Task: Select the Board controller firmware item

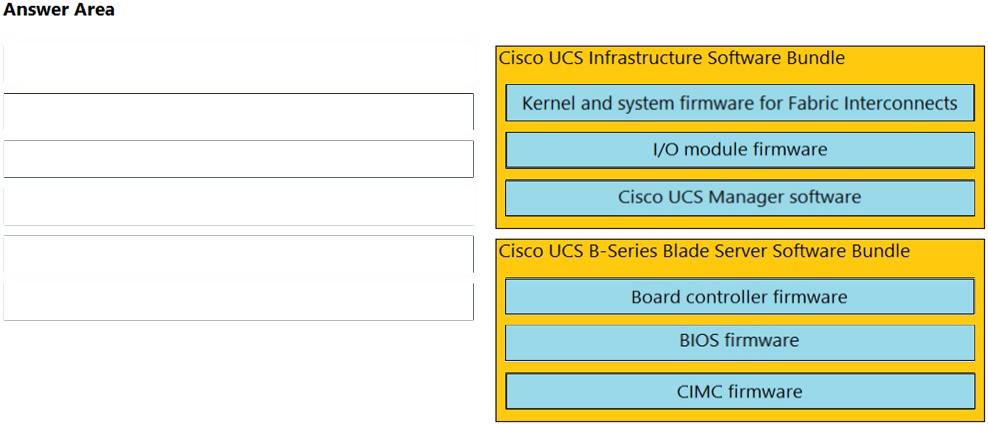Action: [739, 297]
